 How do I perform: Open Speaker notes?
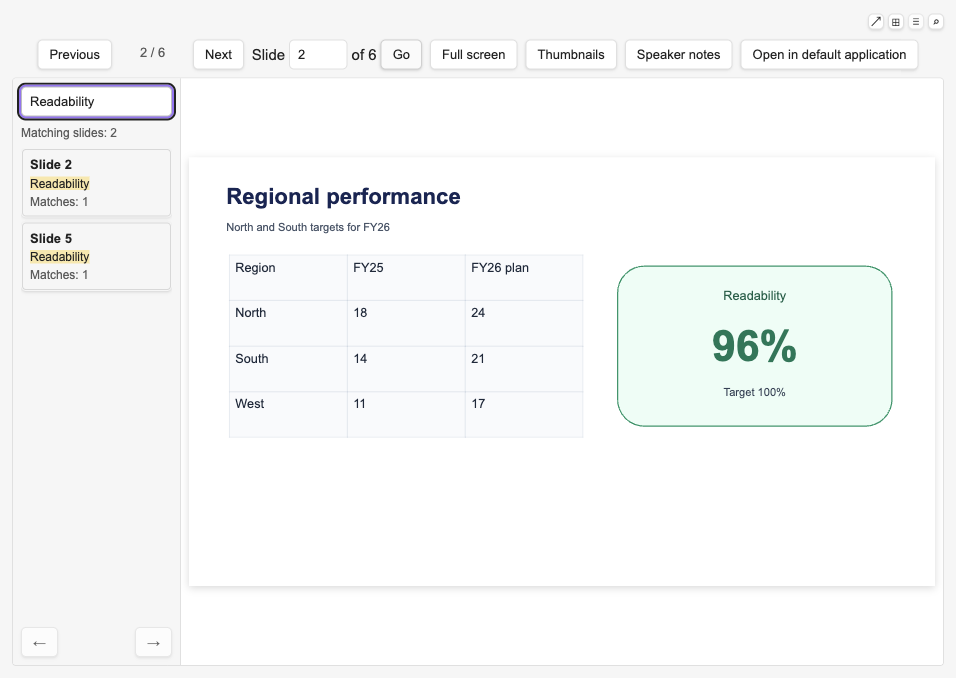click(679, 55)
